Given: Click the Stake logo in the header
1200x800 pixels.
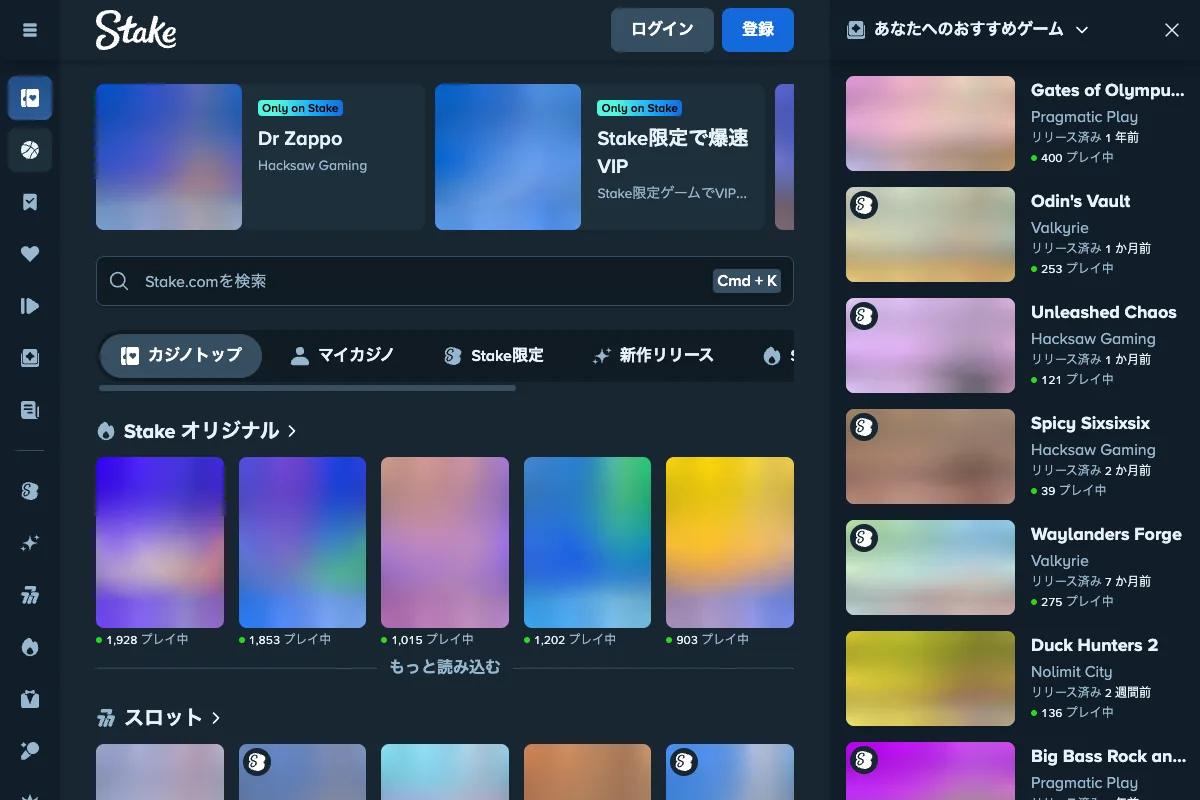Looking at the screenshot, I should point(136,31).
